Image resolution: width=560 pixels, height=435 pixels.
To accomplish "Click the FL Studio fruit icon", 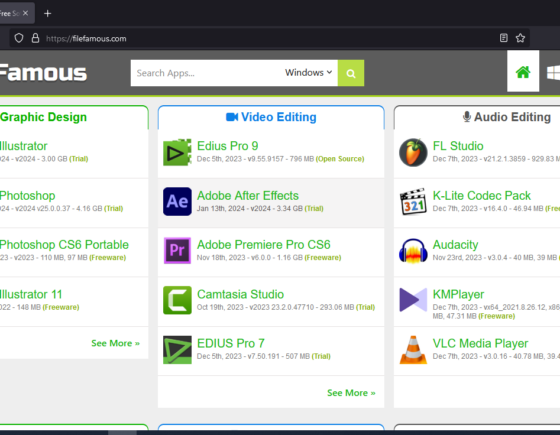I will [413, 152].
